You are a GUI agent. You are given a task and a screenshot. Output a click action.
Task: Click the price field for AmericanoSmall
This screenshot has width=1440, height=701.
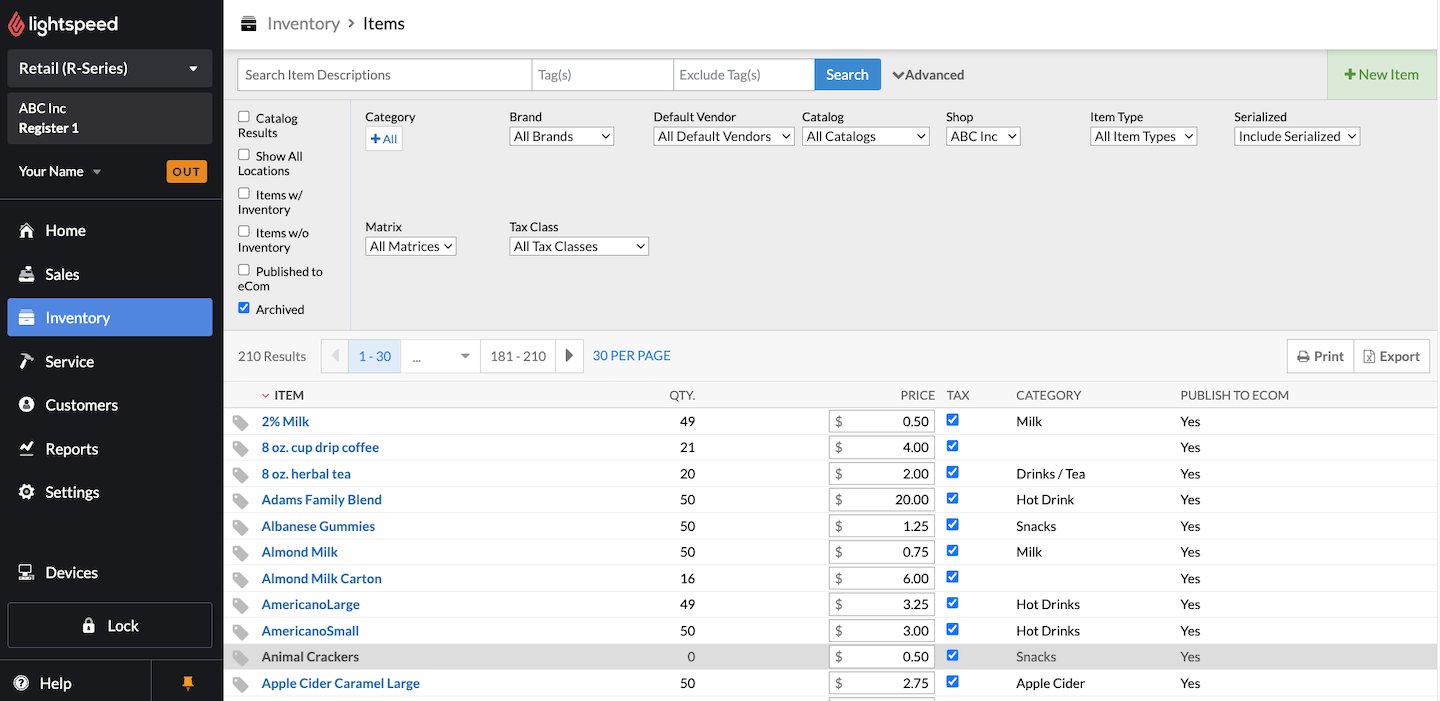(x=882, y=631)
